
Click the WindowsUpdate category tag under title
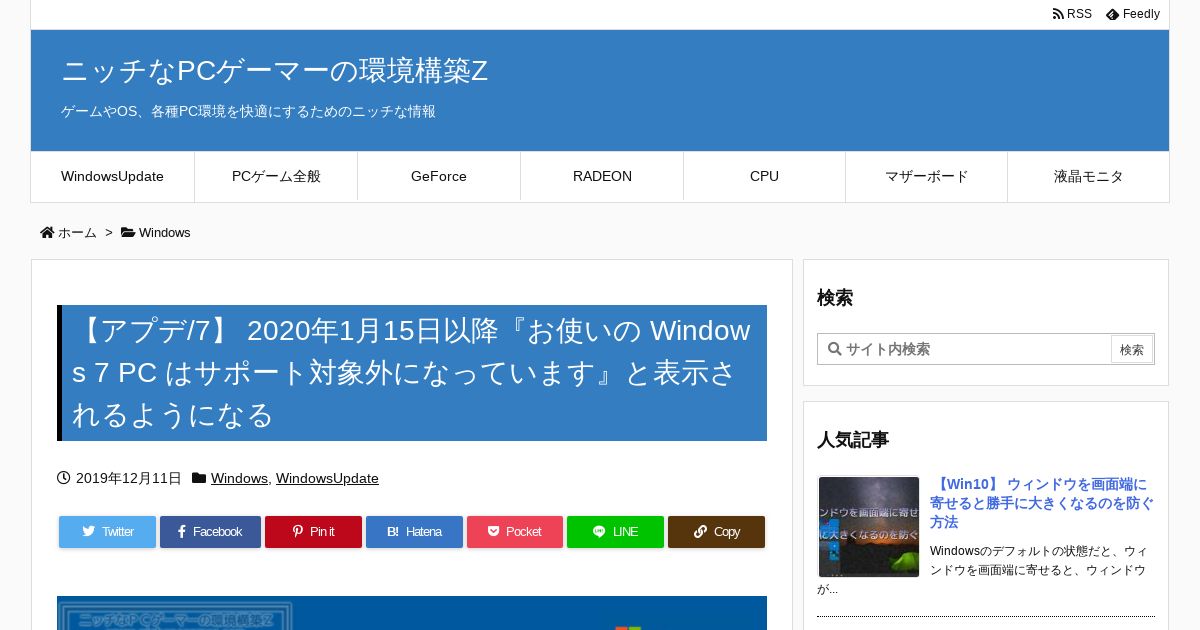pos(327,478)
